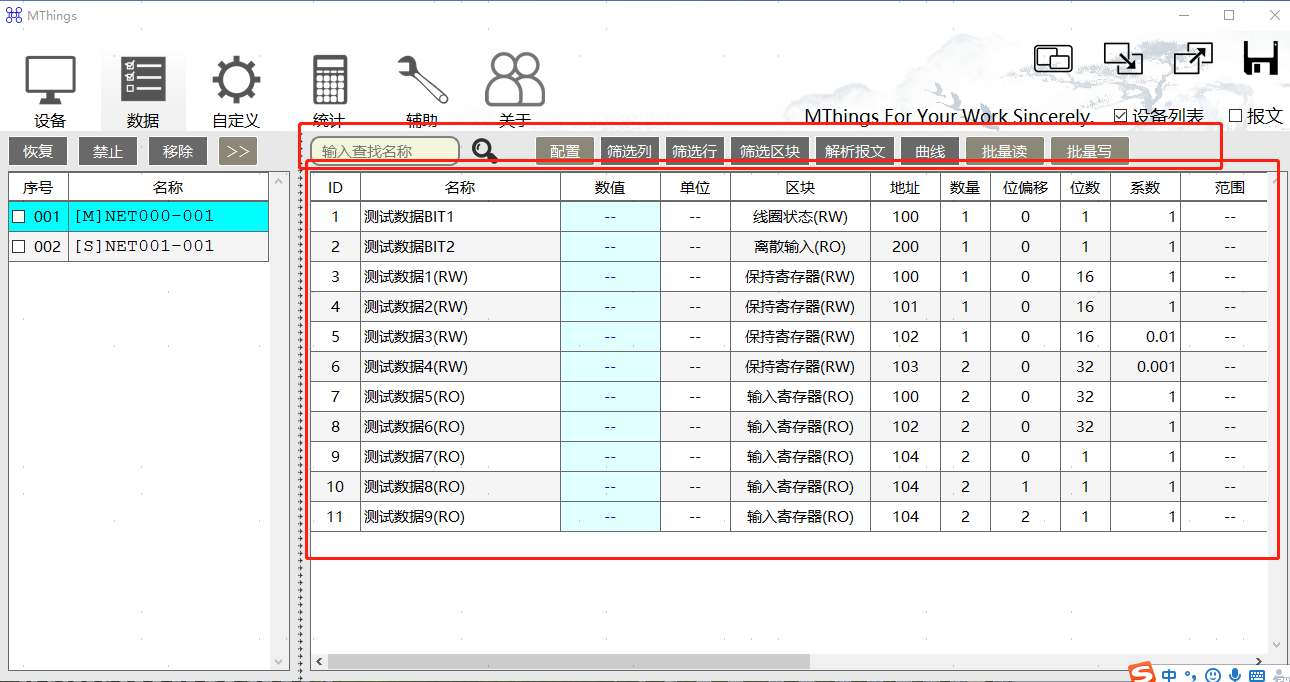
Task: Enable the 报文 checkbox
Action: [x=1235, y=116]
